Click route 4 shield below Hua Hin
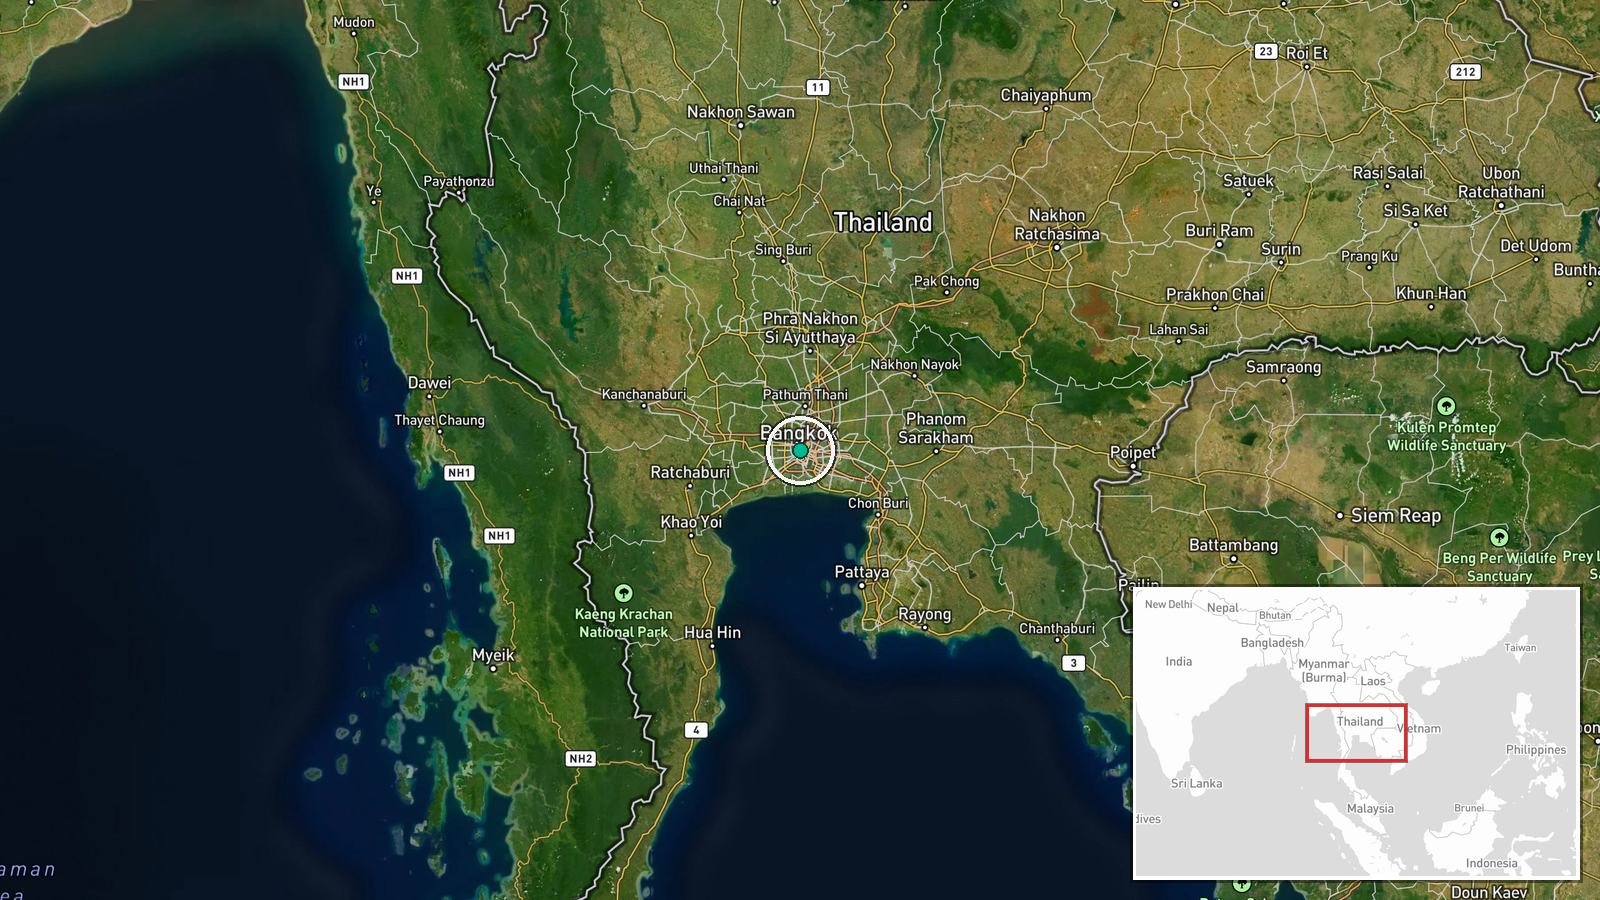1600x900 pixels. [x=696, y=730]
